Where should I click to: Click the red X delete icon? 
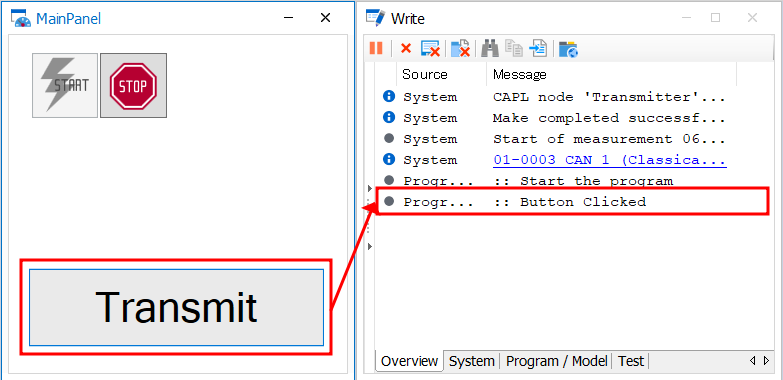pos(406,48)
